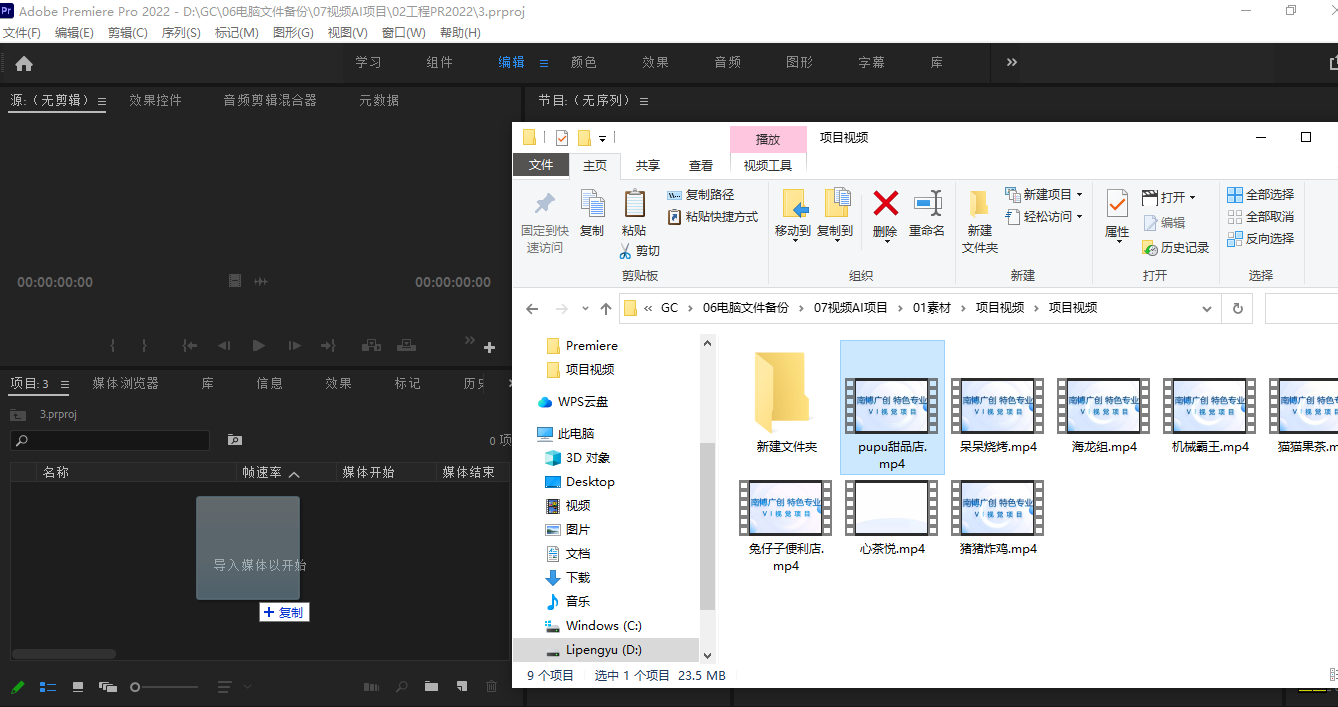Click the Insert button in Source monitor
The width and height of the screenshot is (1338, 707).
[x=371, y=346]
